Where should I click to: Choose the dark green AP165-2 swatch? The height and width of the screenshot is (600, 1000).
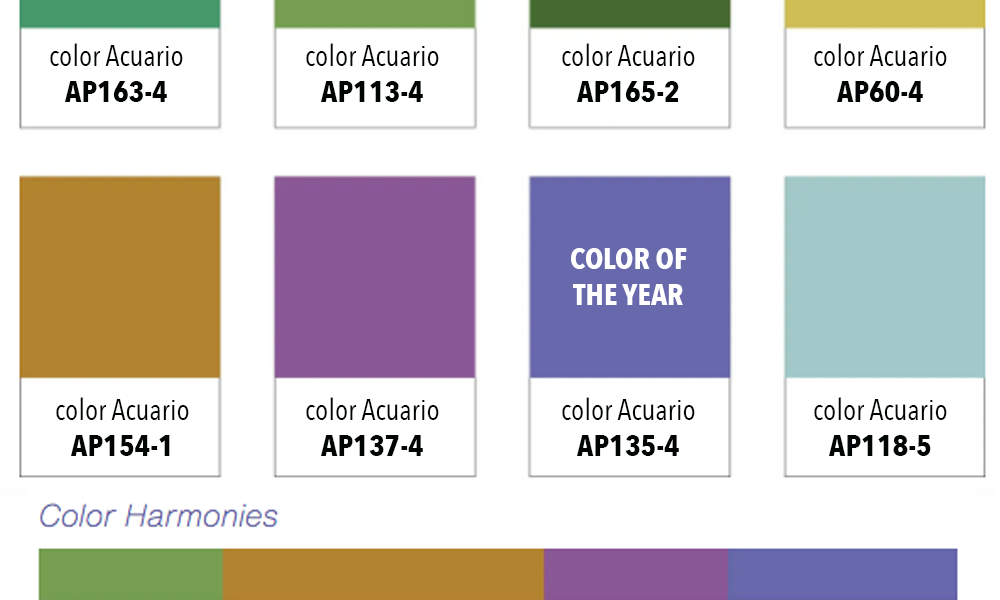(x=630, y=13)
